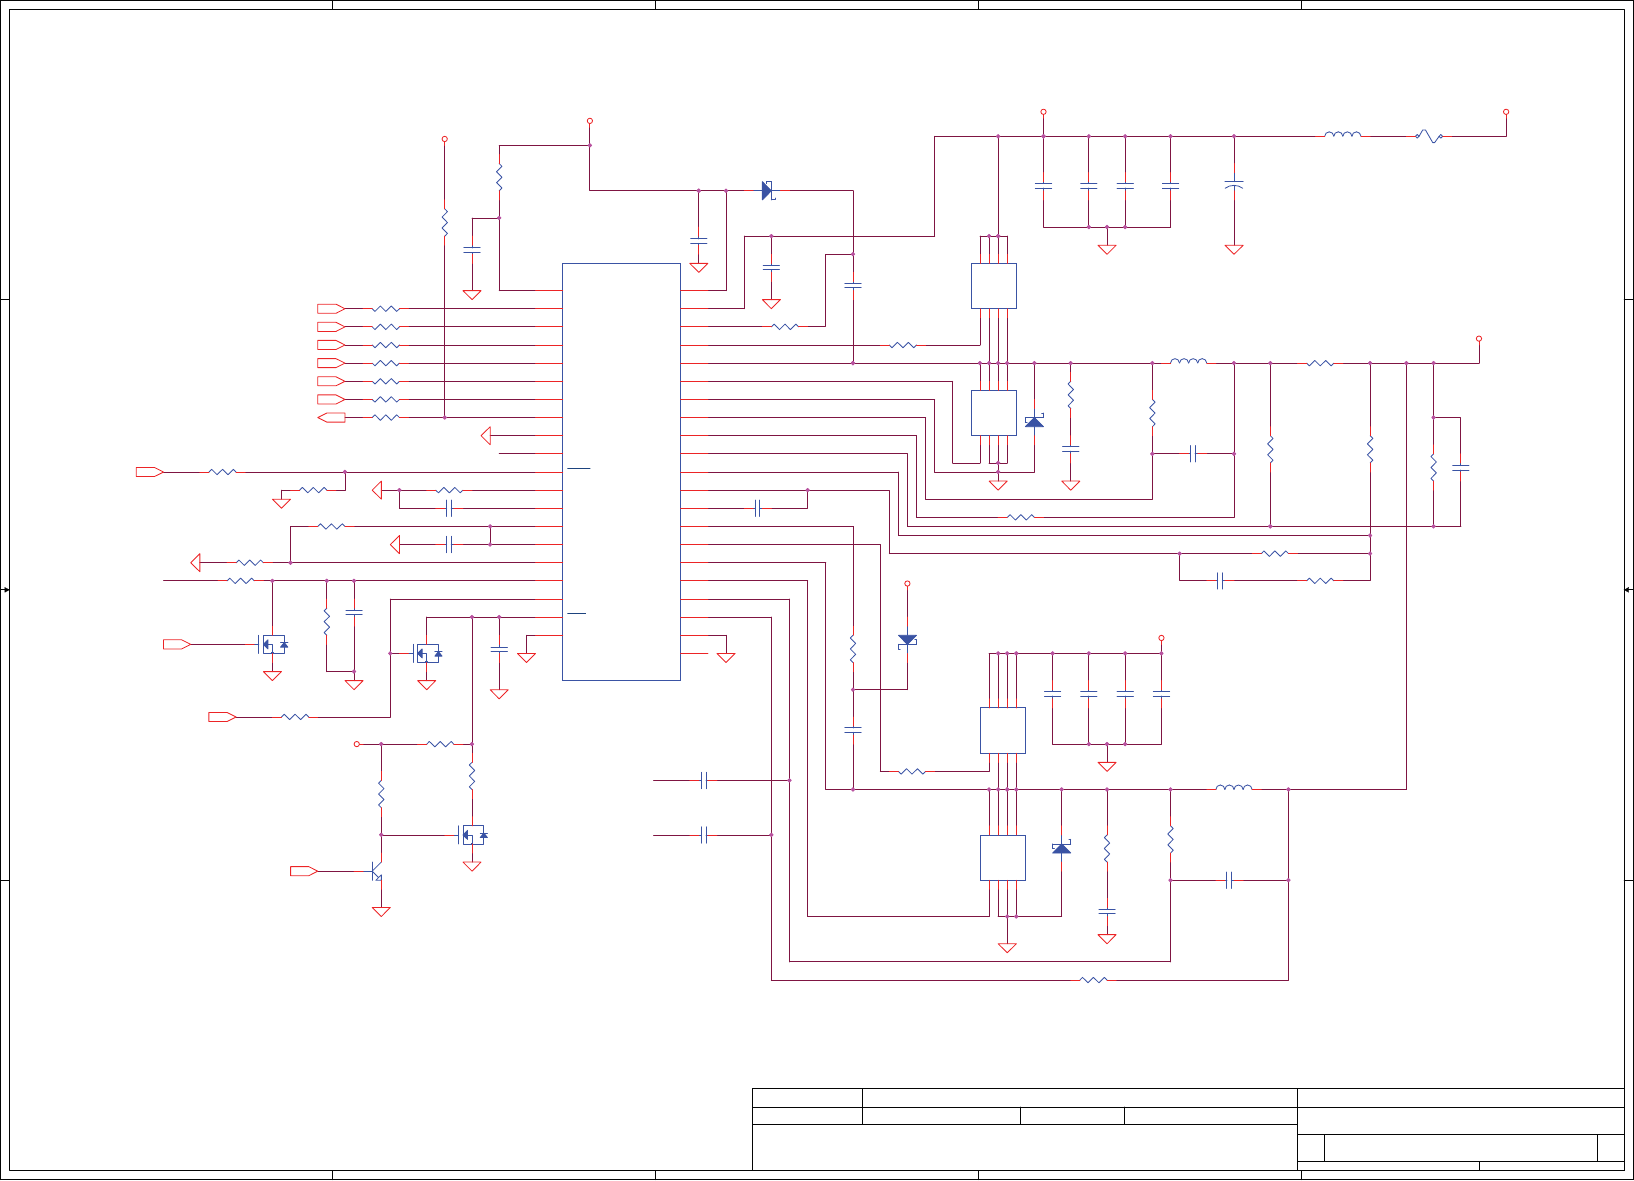Select the large central IC rectangle
The height and width of the screenshot is (1181, 1634).
click(x=621, y=472)
